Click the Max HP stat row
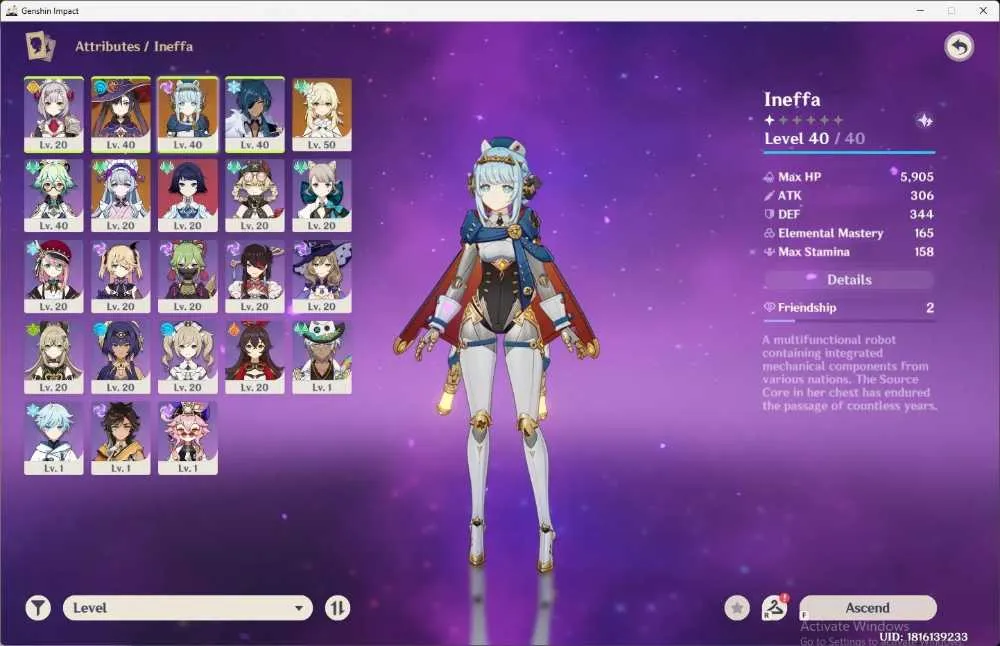Image resolution: width=1000 pixels, height=646 pixels. [x=849, y=177]
